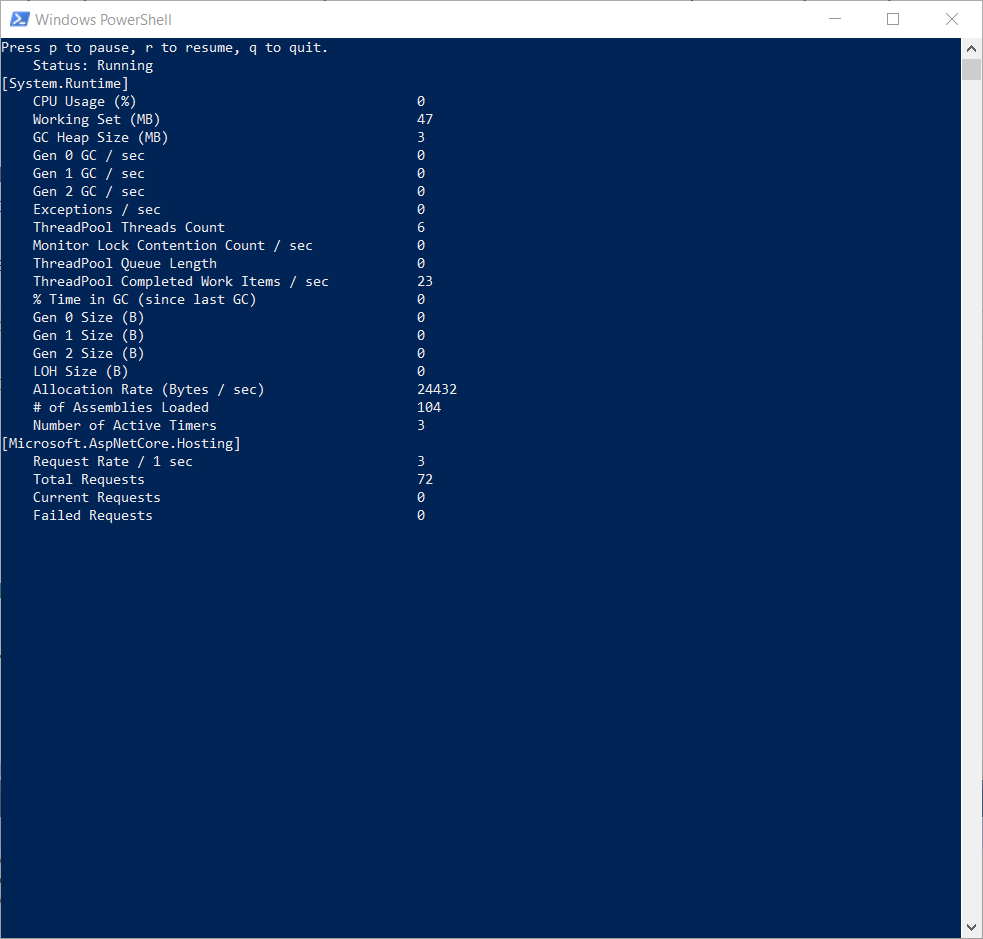983x939 pixels.
Task: Click the Total Requests value '72'
Action: [425, 480]
